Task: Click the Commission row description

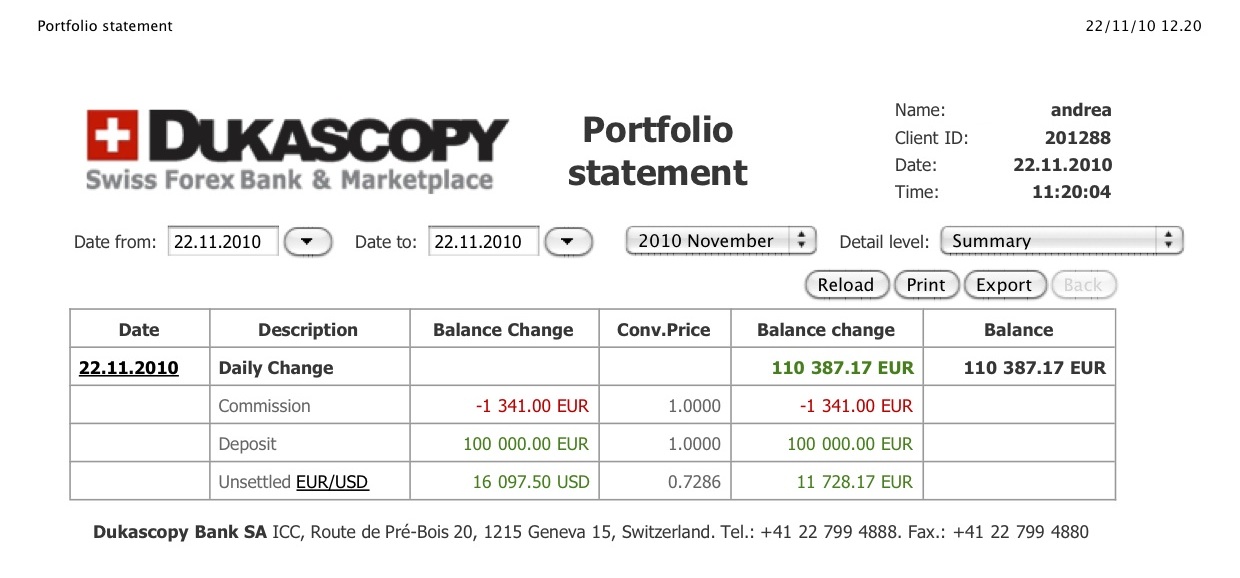Action: pos(265,406)
